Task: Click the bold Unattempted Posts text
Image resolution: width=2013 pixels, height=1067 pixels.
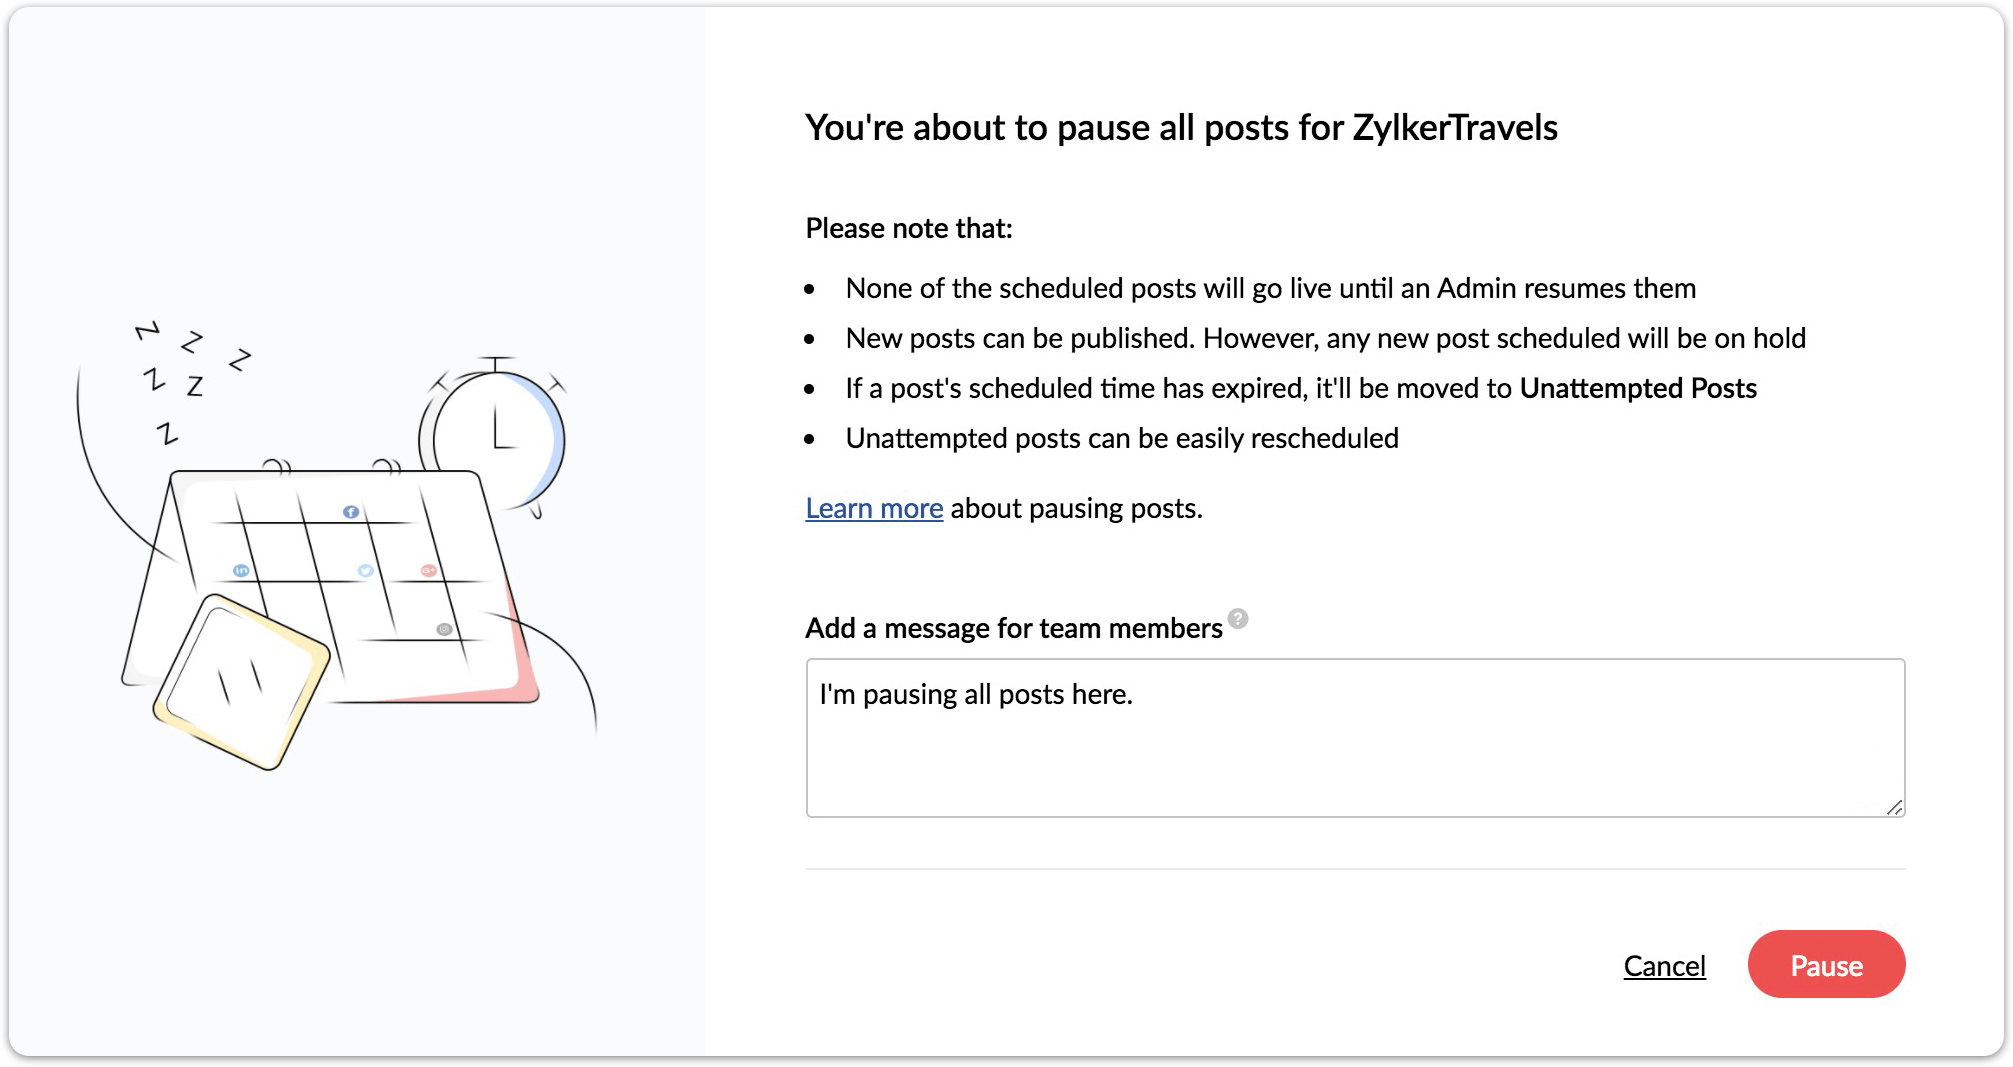Action: tap(1638, 389)
